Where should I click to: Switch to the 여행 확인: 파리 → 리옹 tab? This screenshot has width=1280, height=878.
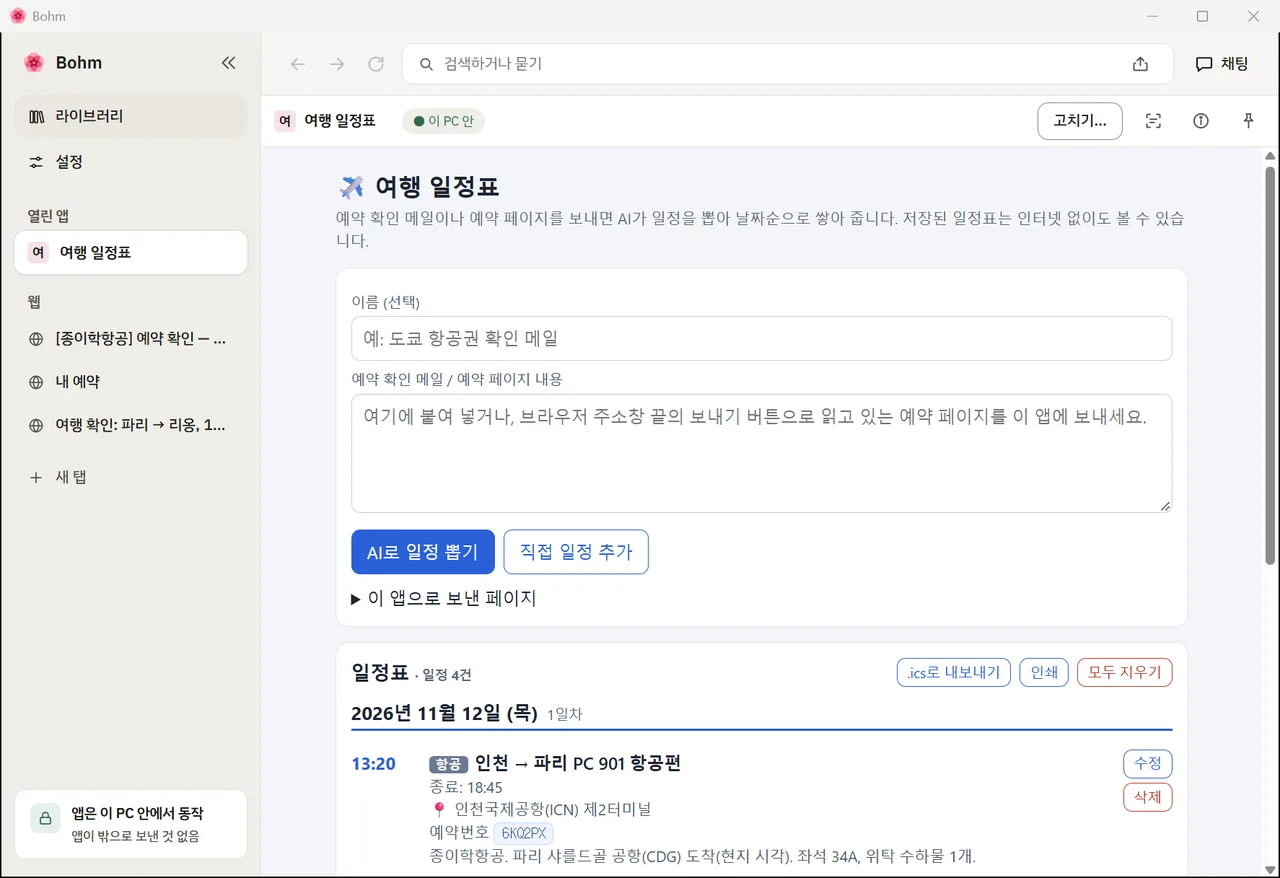coord(131,425)
